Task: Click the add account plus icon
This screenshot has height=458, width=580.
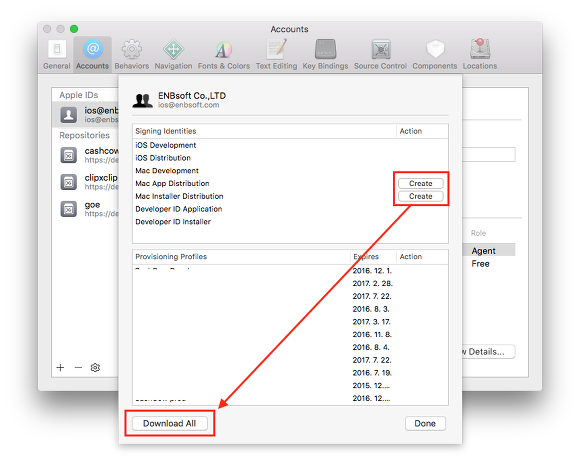Action: coord(60,367)
